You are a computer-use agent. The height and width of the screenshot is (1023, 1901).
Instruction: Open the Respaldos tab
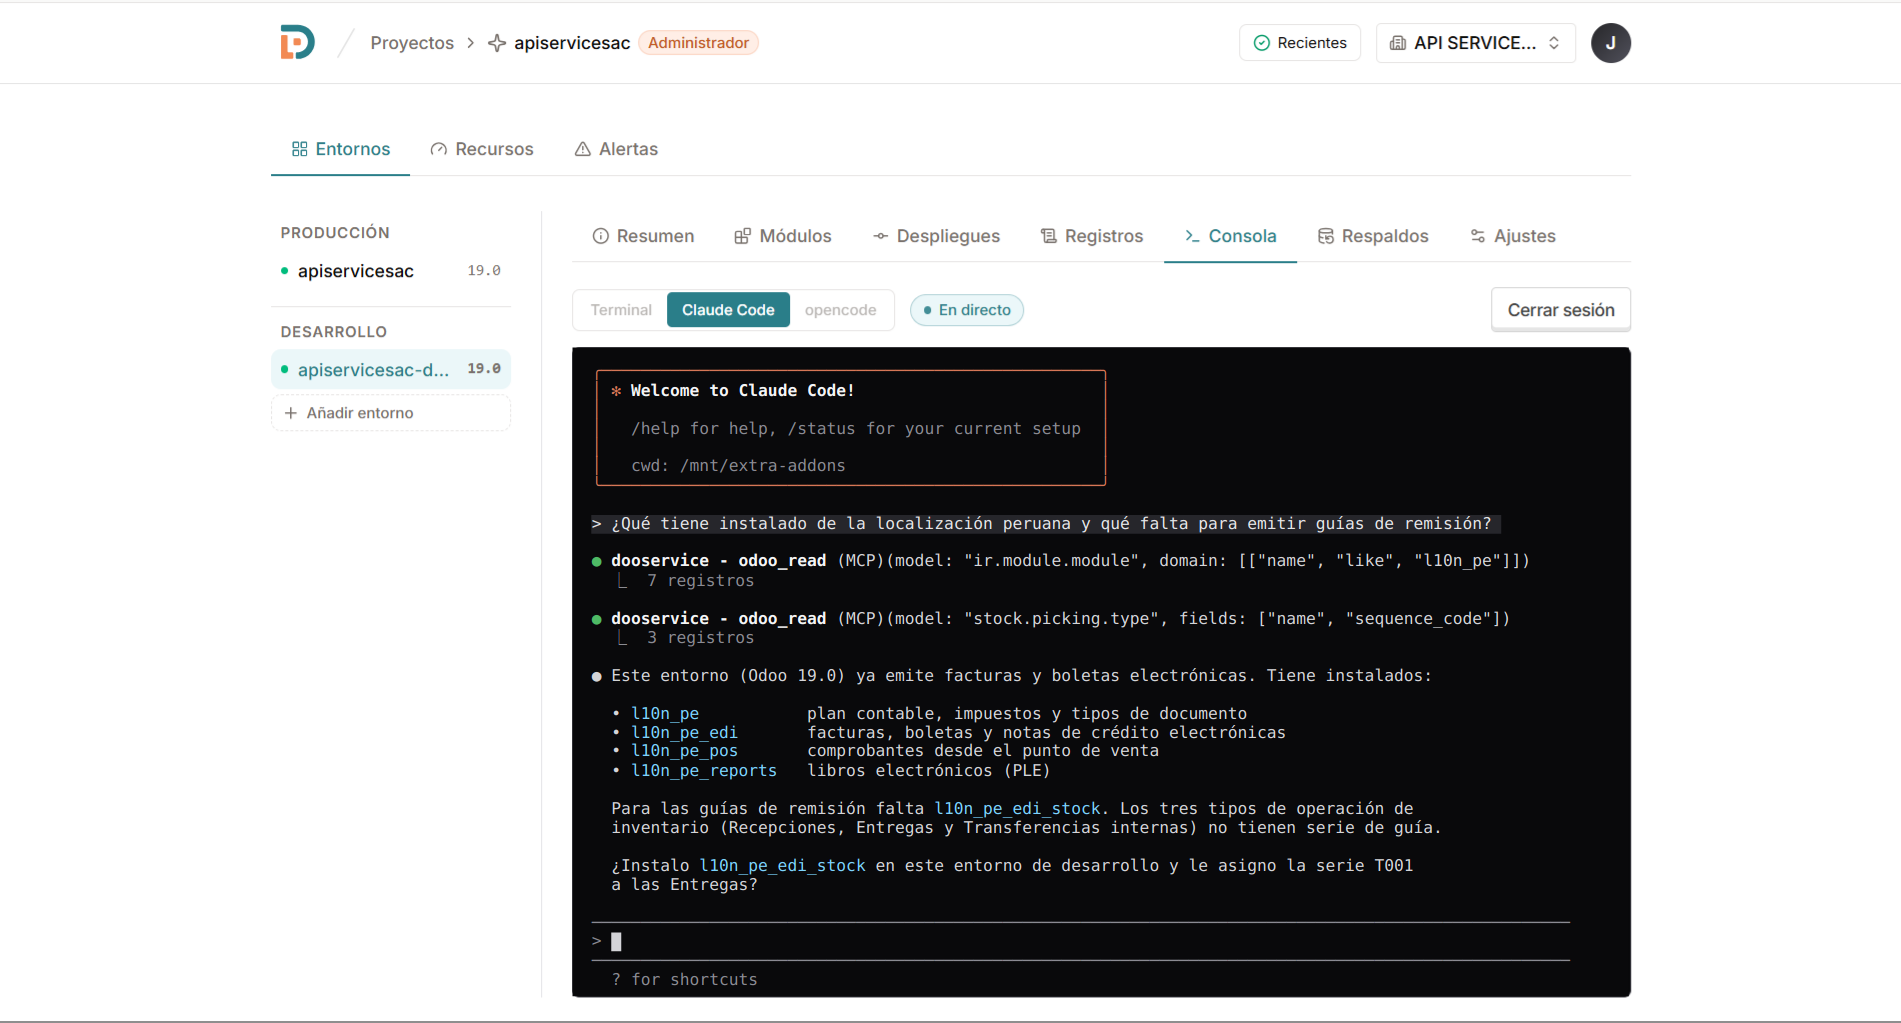pyautogui.click(x=1373, y=236)
